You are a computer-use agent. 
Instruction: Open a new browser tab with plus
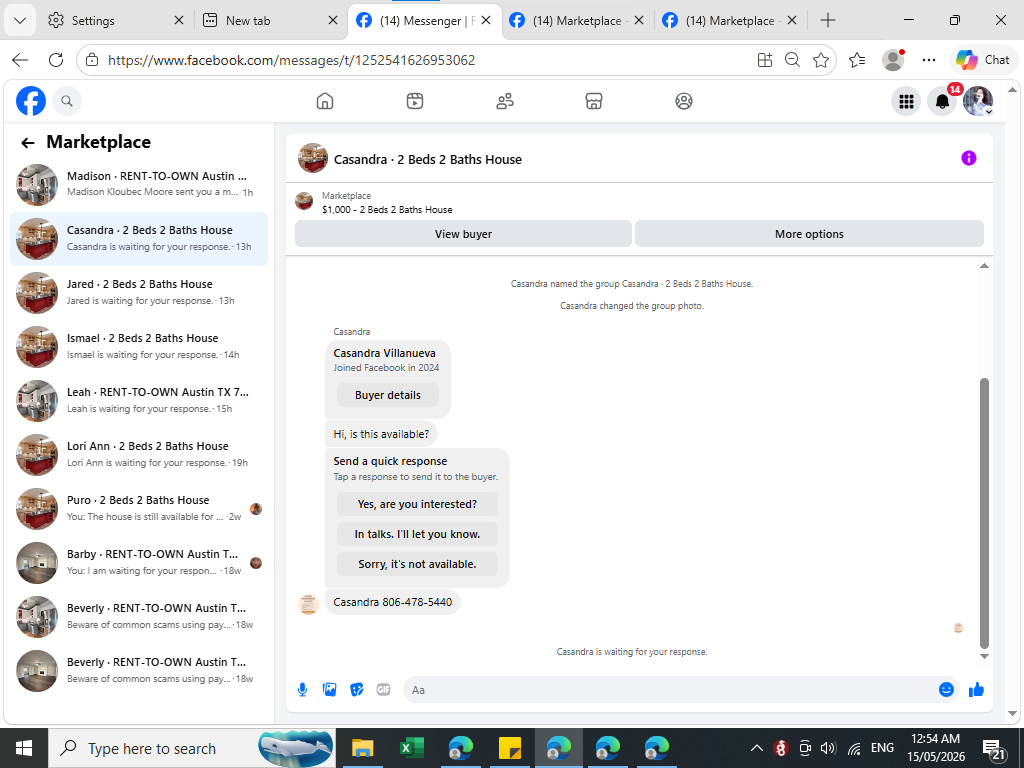tap(828, 20)
